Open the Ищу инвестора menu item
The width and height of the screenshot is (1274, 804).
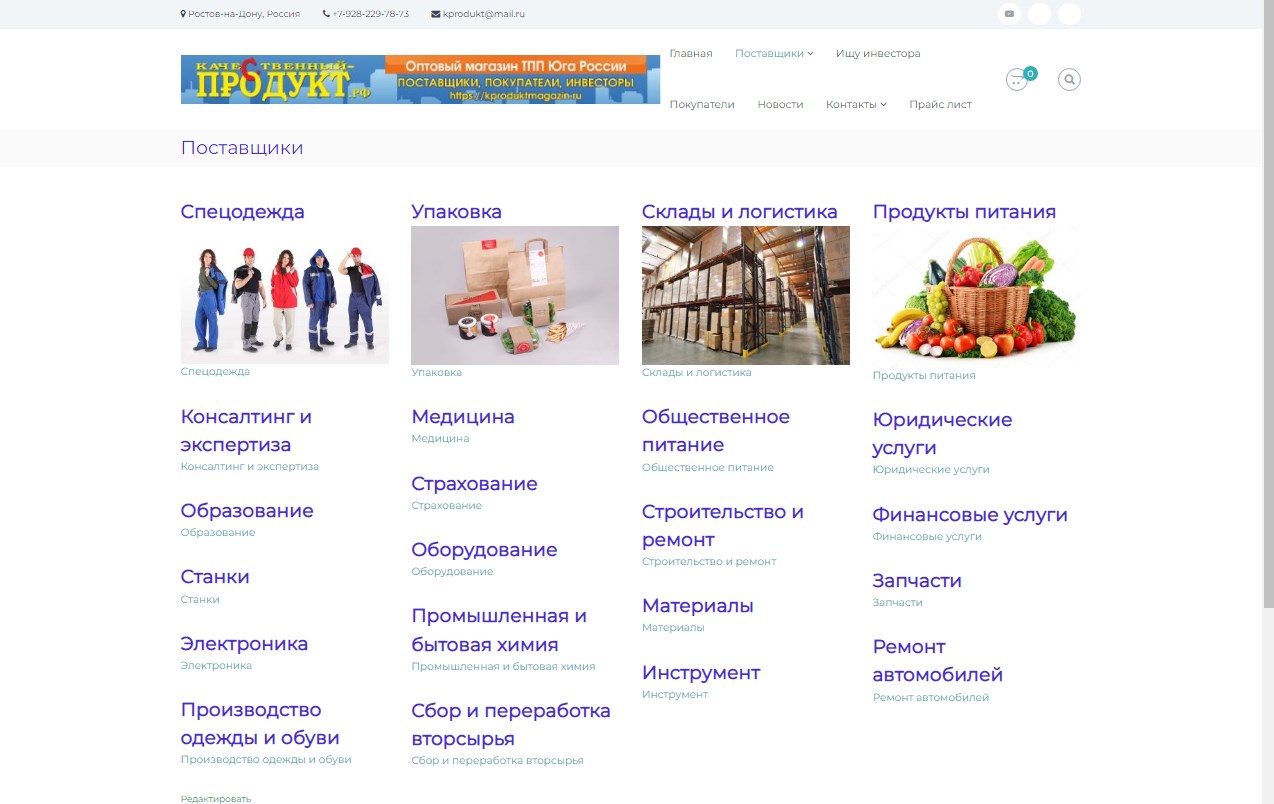tap(878, 54)
